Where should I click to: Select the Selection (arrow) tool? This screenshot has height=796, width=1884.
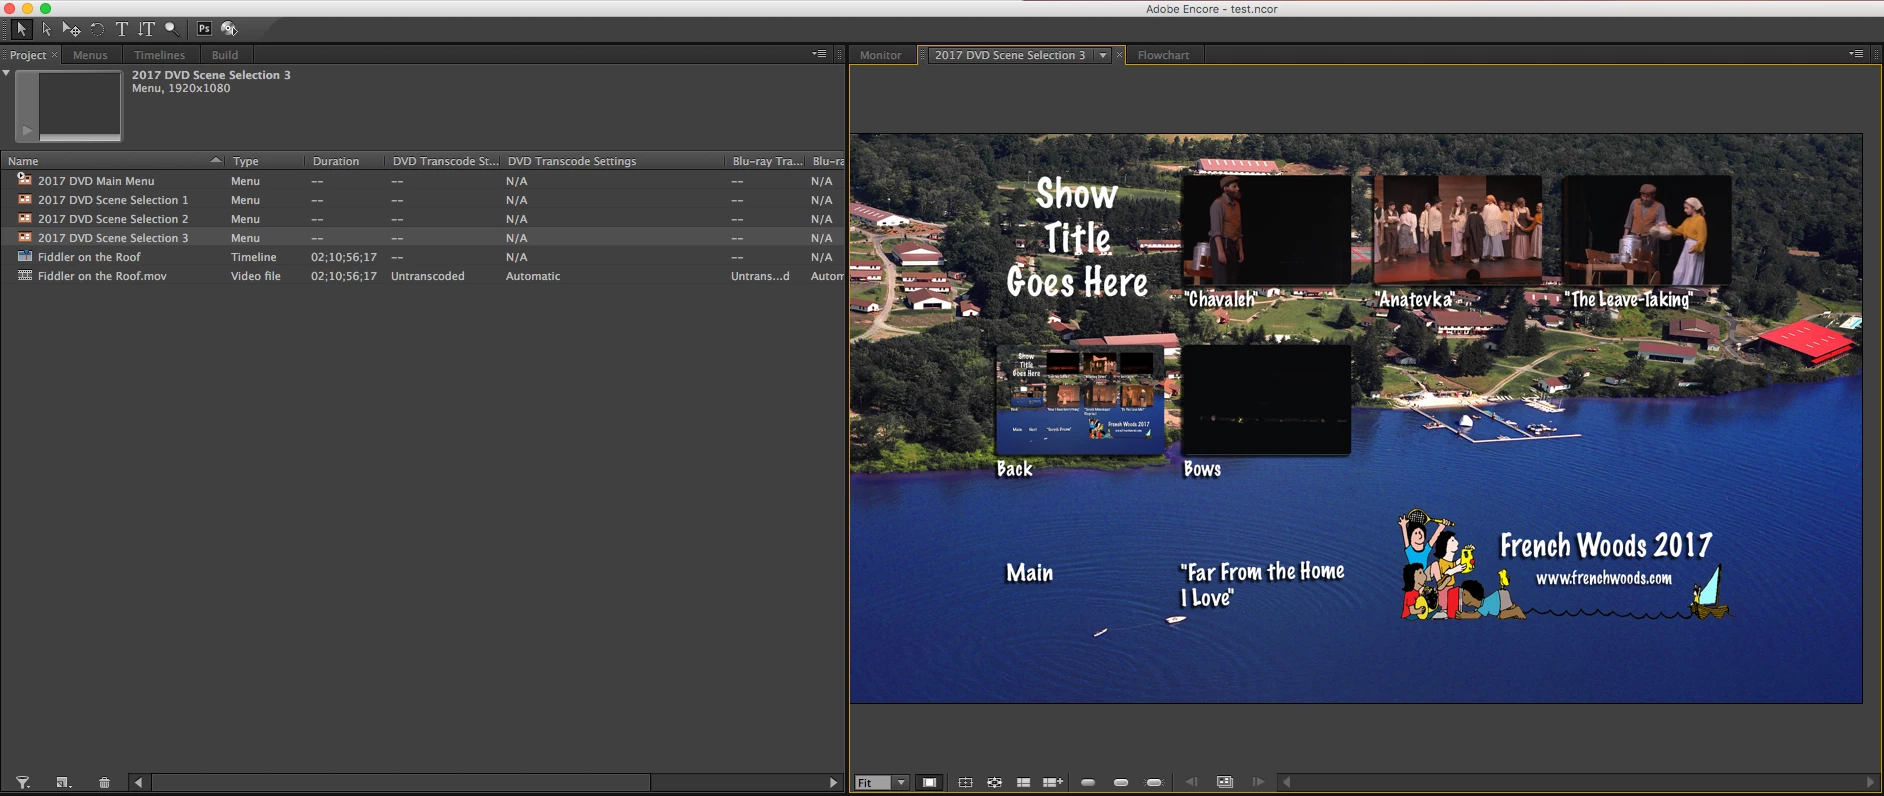tap(21, 29)
